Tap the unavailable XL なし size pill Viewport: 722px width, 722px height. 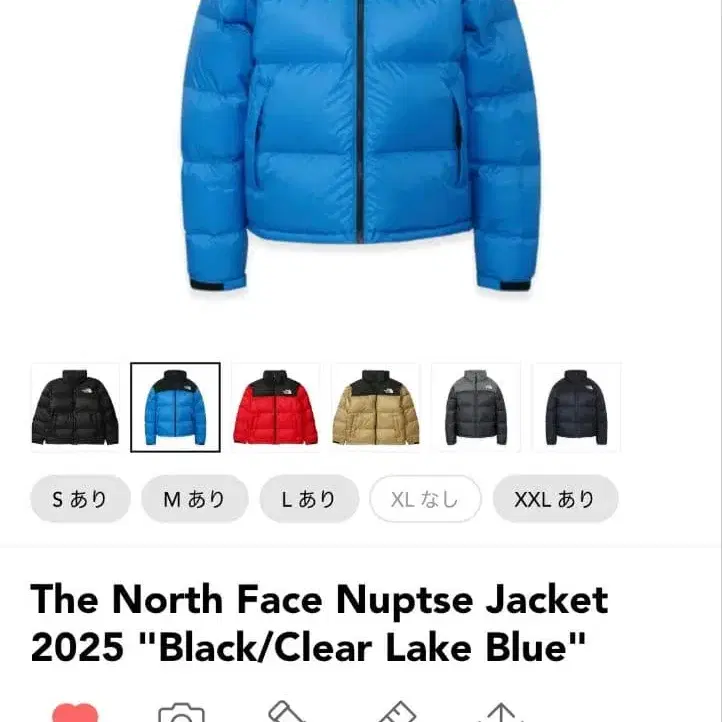(x=425, y=499)
